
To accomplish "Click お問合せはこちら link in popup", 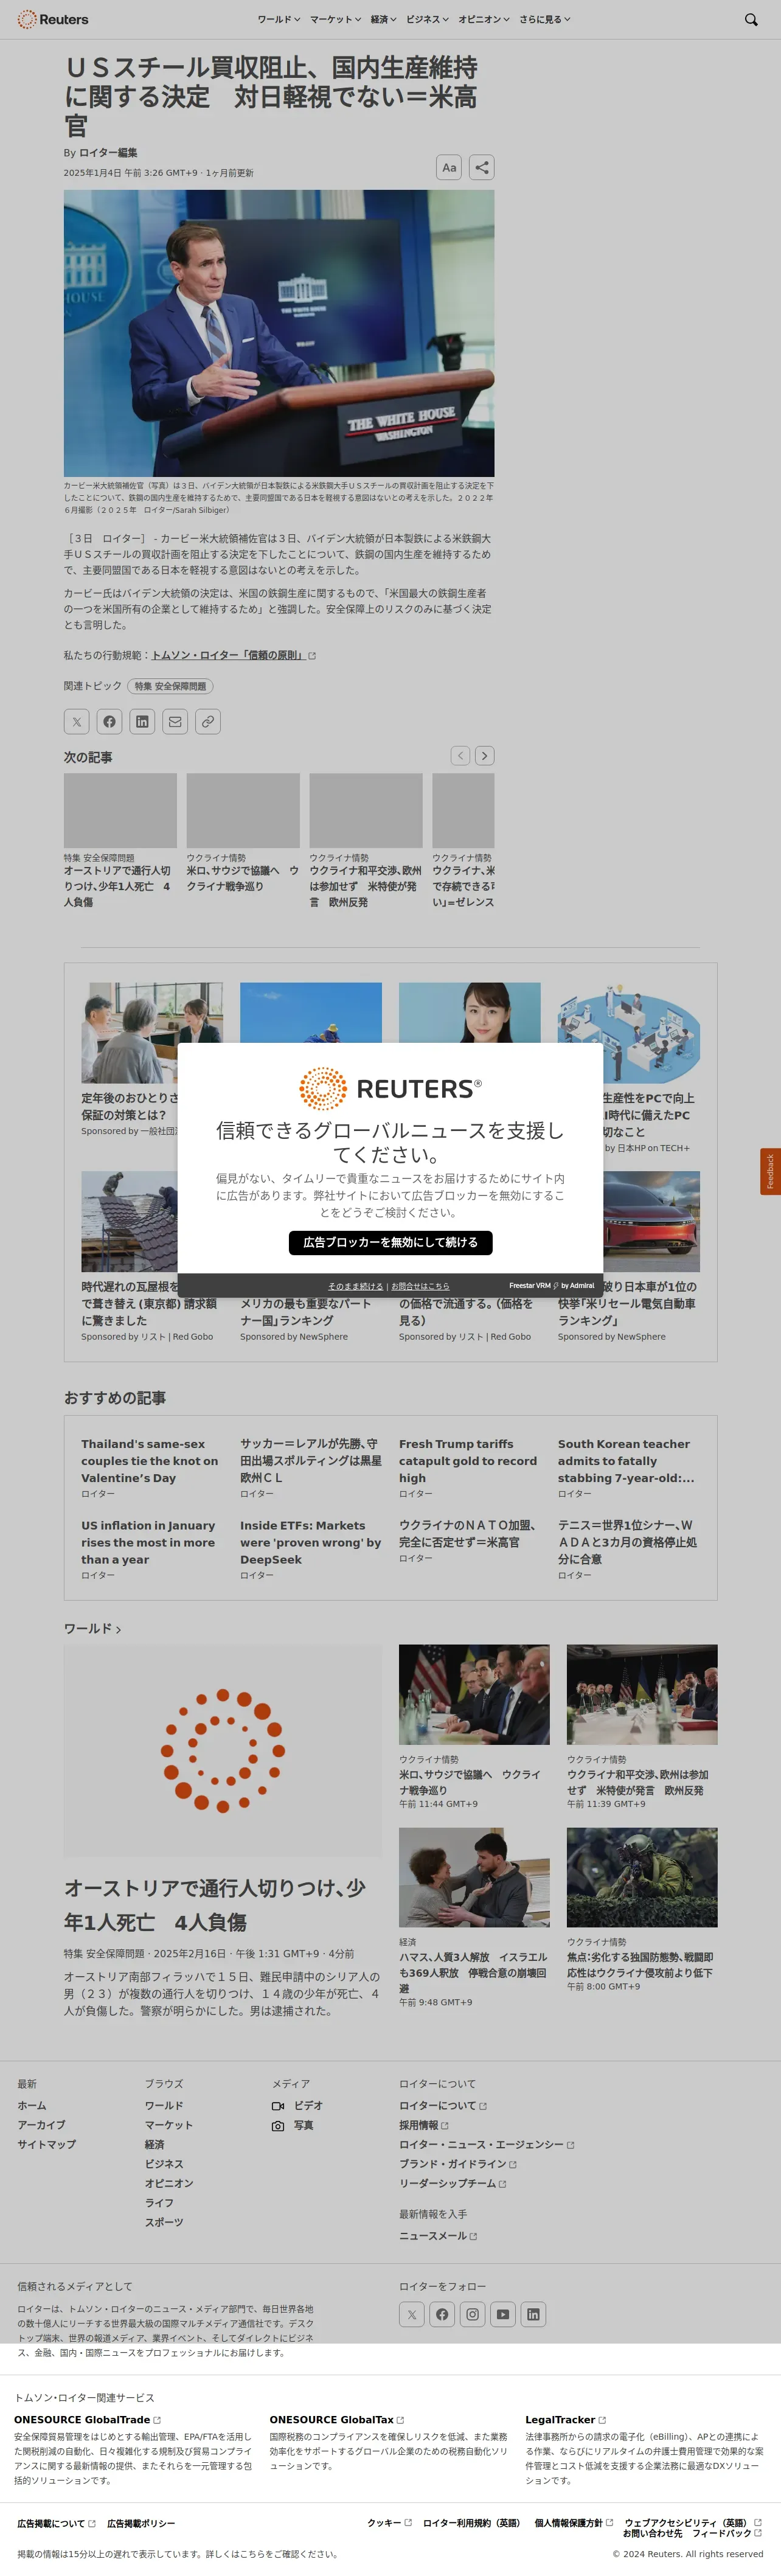I will pos(420,1286).
